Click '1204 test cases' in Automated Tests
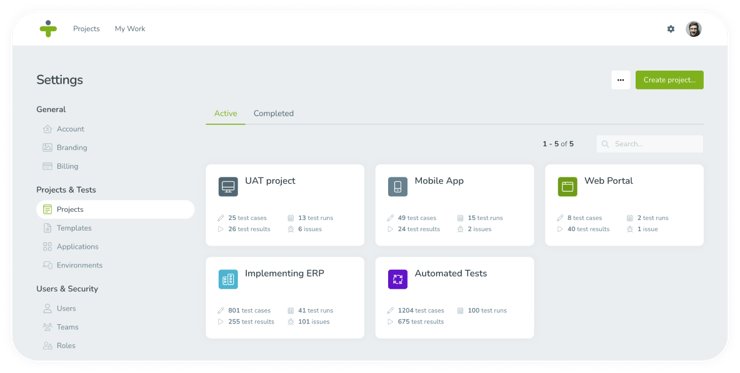 point(421,310)
